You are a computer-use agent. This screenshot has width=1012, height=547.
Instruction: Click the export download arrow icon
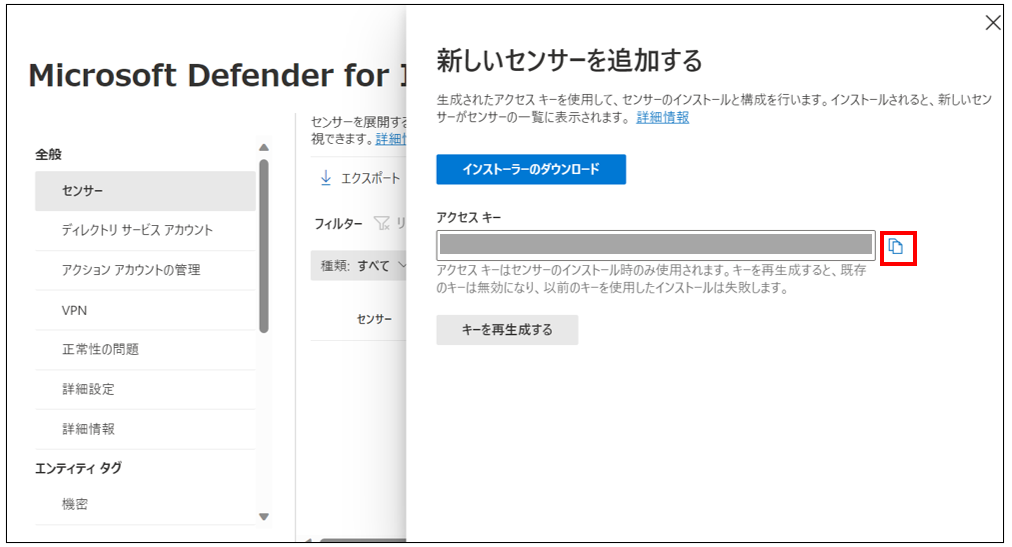point(326,177)
